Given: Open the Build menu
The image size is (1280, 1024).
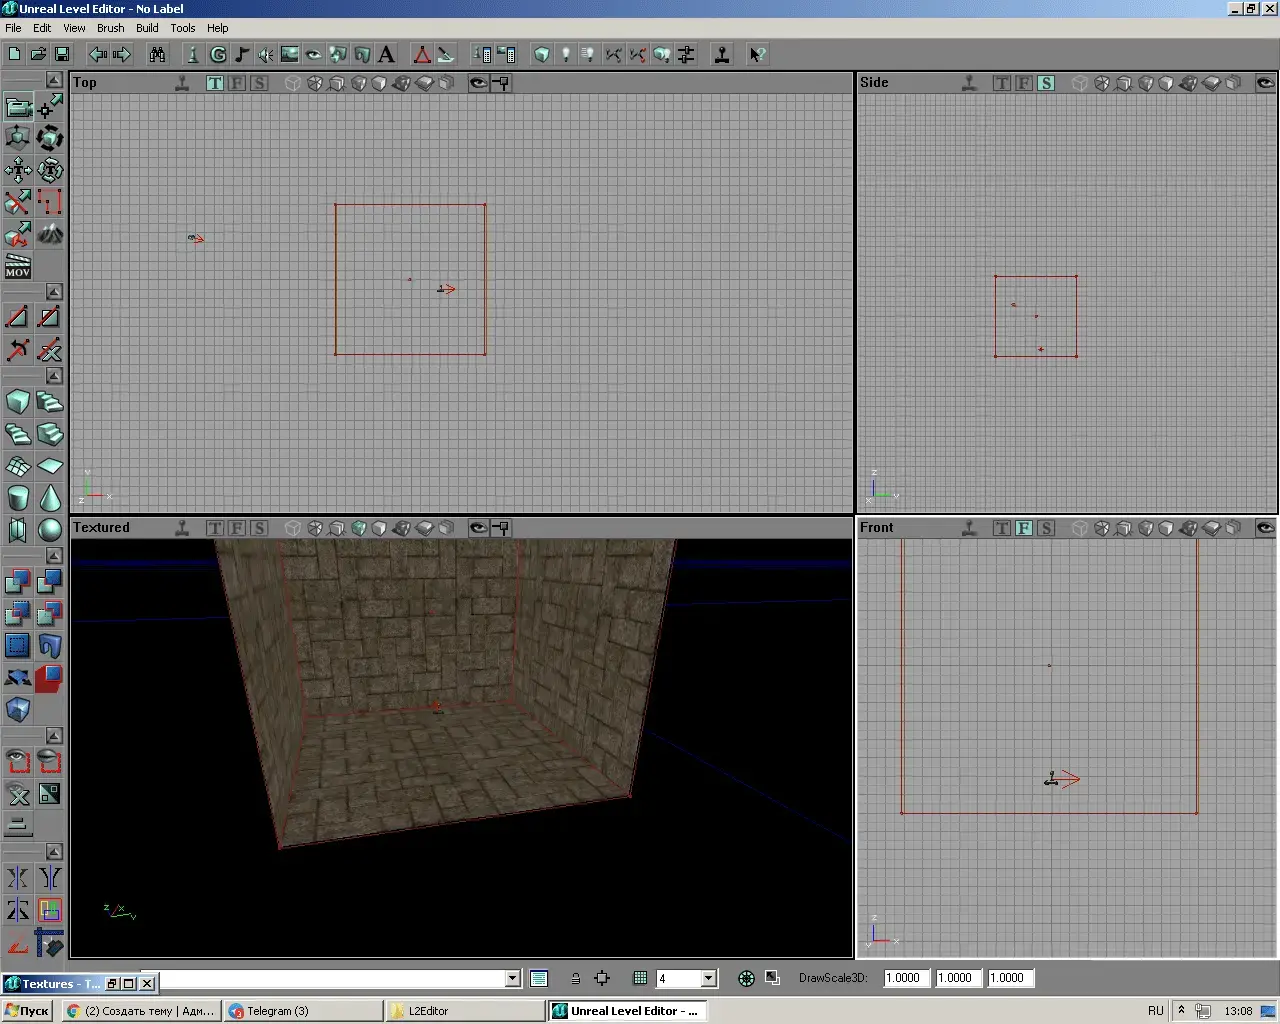Looking at the screenshot, I should 147,28.
